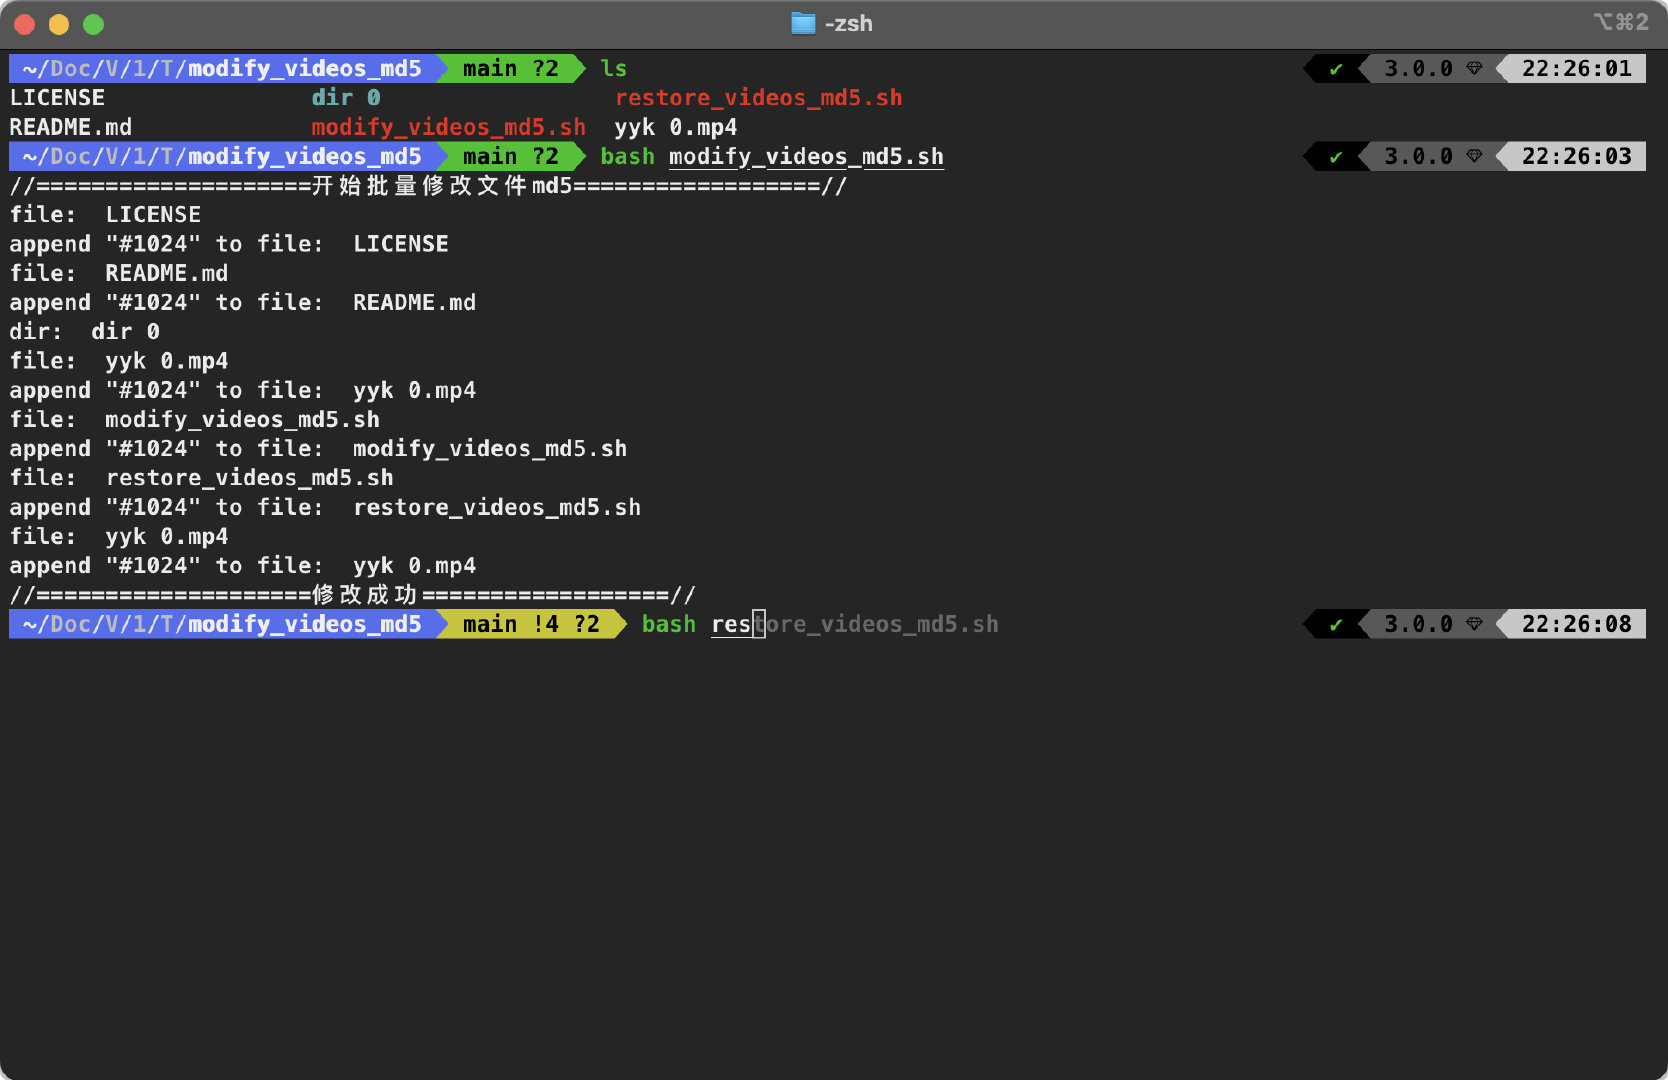This screenshot has width=1668, height=1080.
Task: Select red restore_videos_md5.sh in the ls output
Action: (758, 98)
